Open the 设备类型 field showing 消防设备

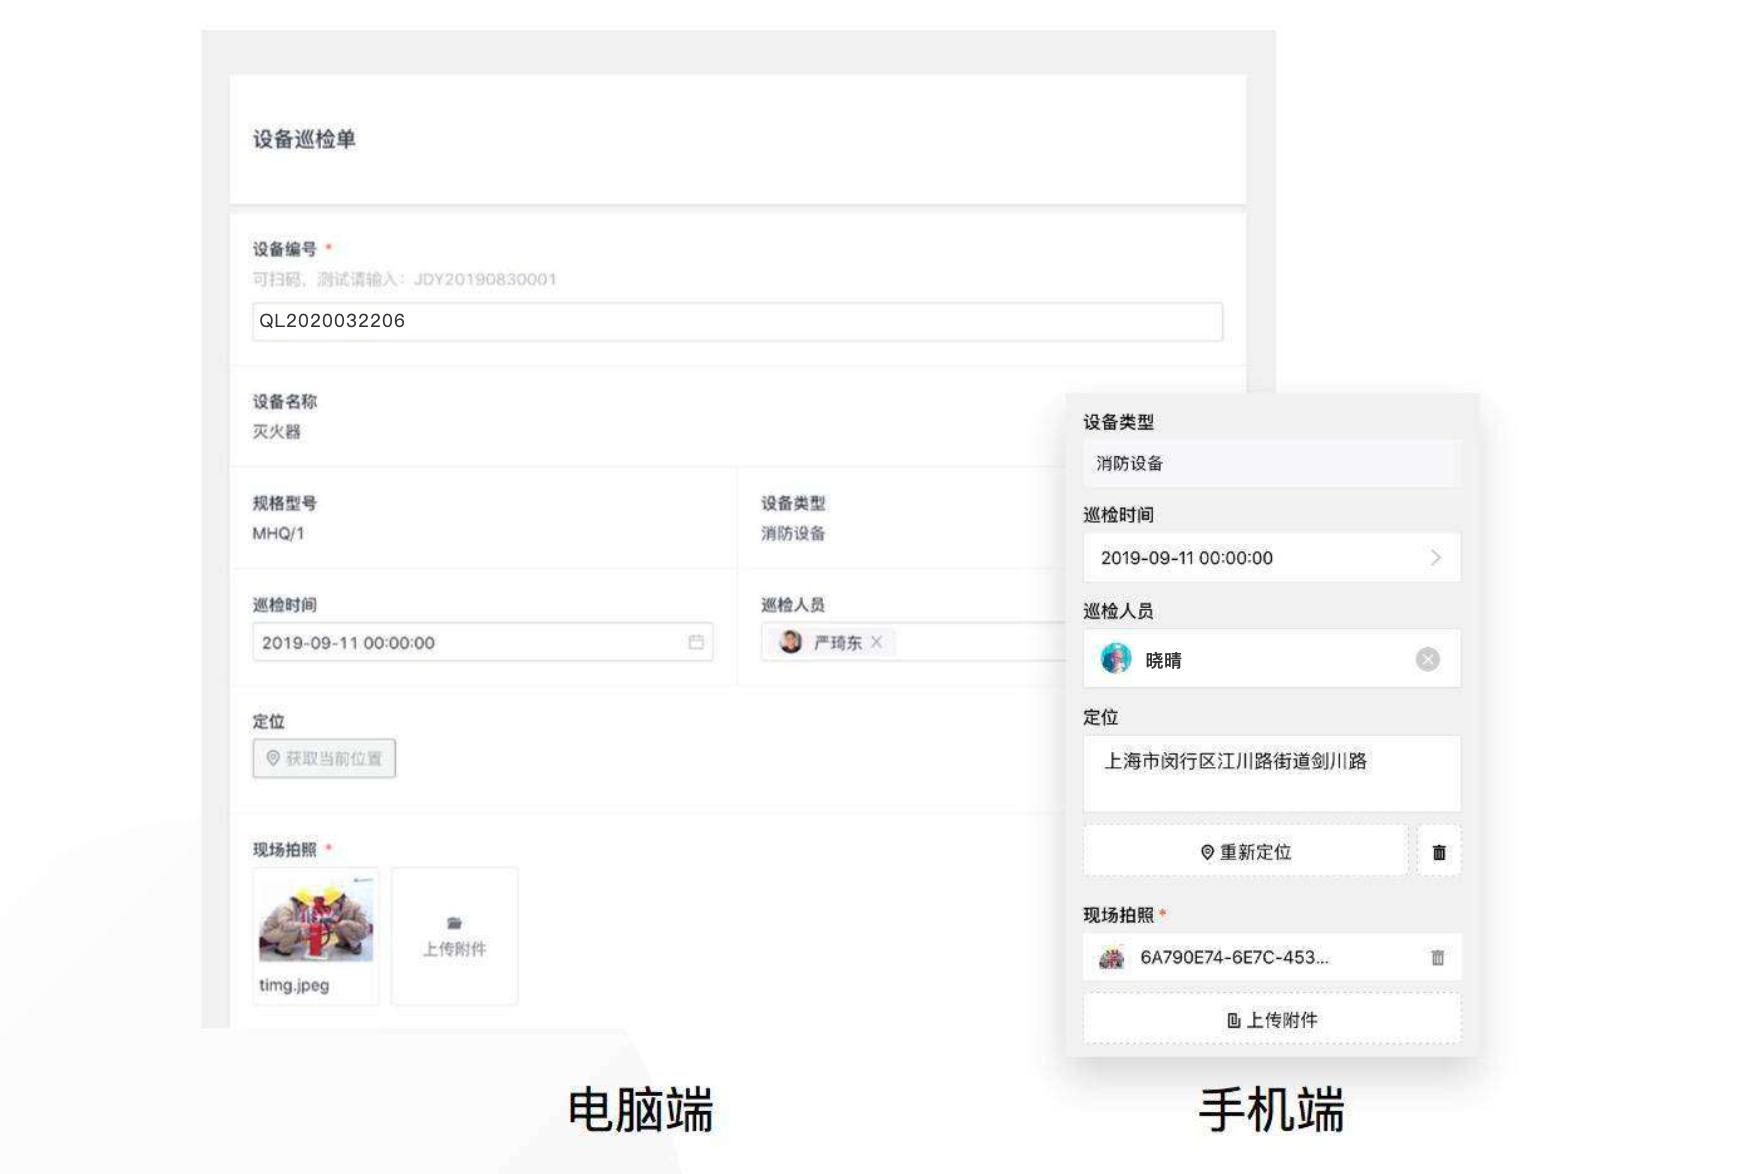1270,462
